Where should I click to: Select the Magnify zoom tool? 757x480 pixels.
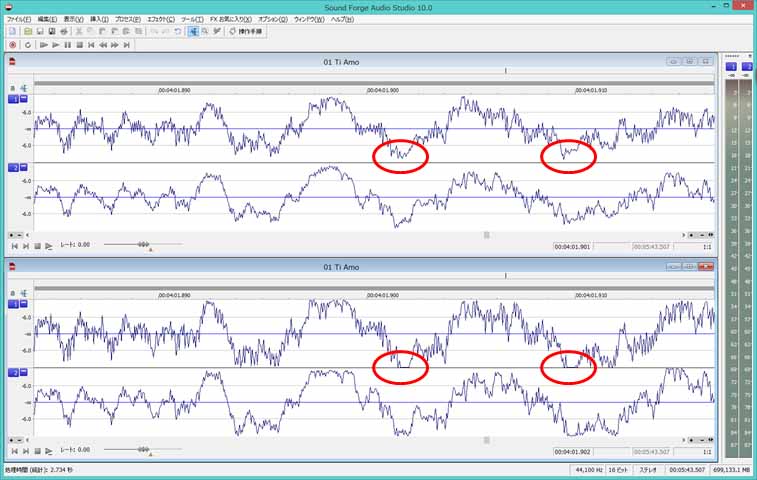[x=205, y=31]
